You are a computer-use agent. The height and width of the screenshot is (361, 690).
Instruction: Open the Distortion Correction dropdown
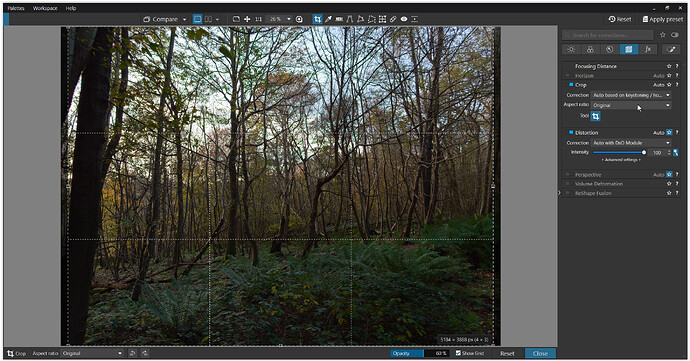pos(631,143)
